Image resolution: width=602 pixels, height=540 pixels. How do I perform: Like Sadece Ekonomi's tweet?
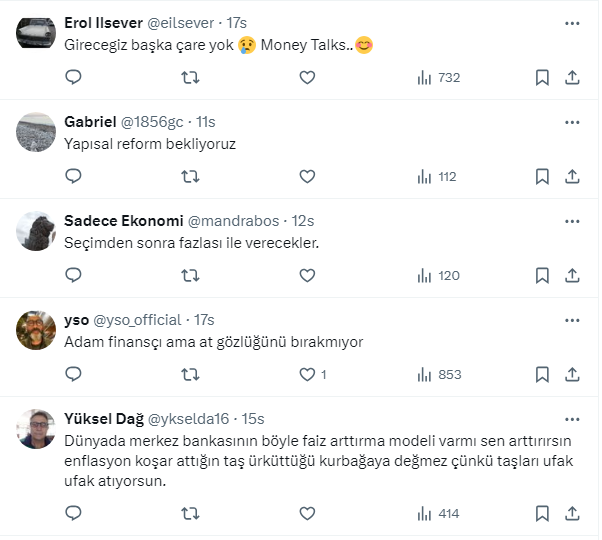[307, 275]
